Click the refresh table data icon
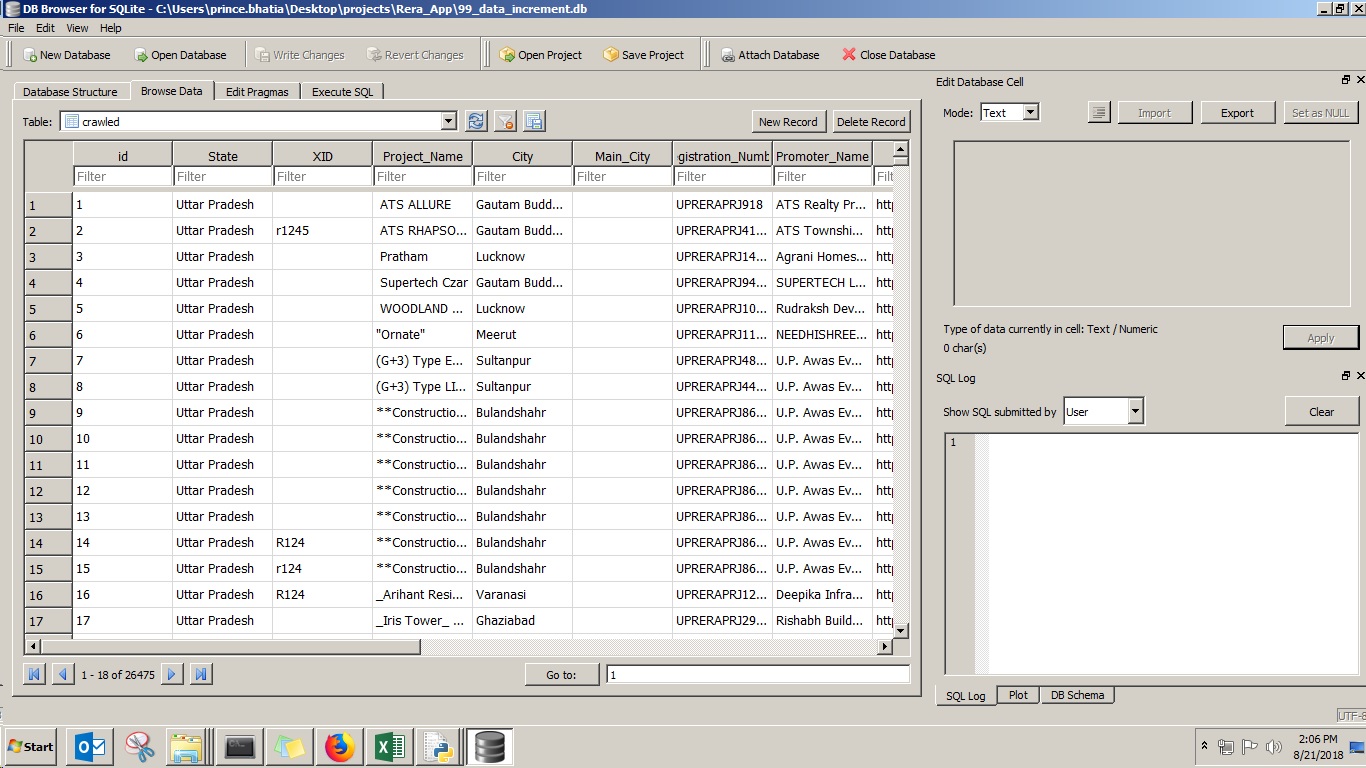Screen dimensions: 1366x768 pyautogui.click(x=476, y=121)
